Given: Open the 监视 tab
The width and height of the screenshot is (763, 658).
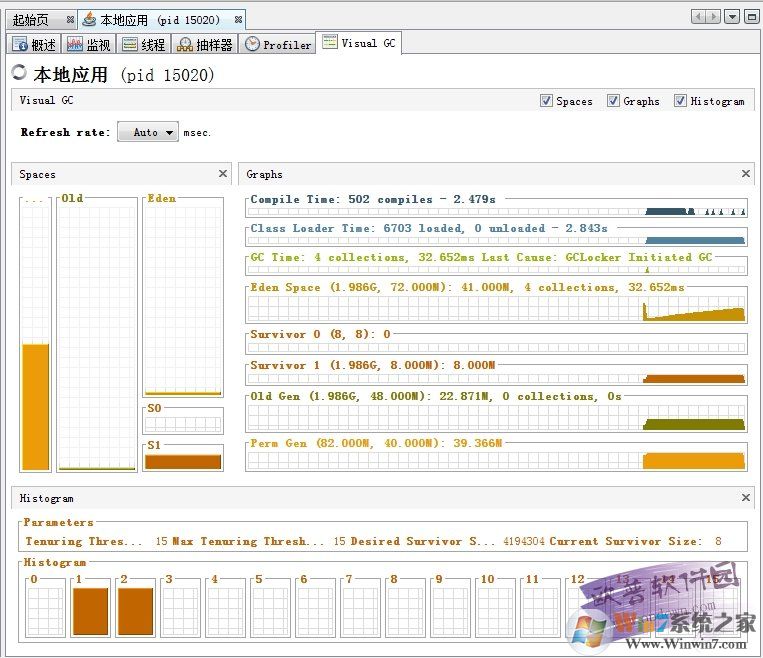Looking at the screenshot, I should click(x=89, y=45).
